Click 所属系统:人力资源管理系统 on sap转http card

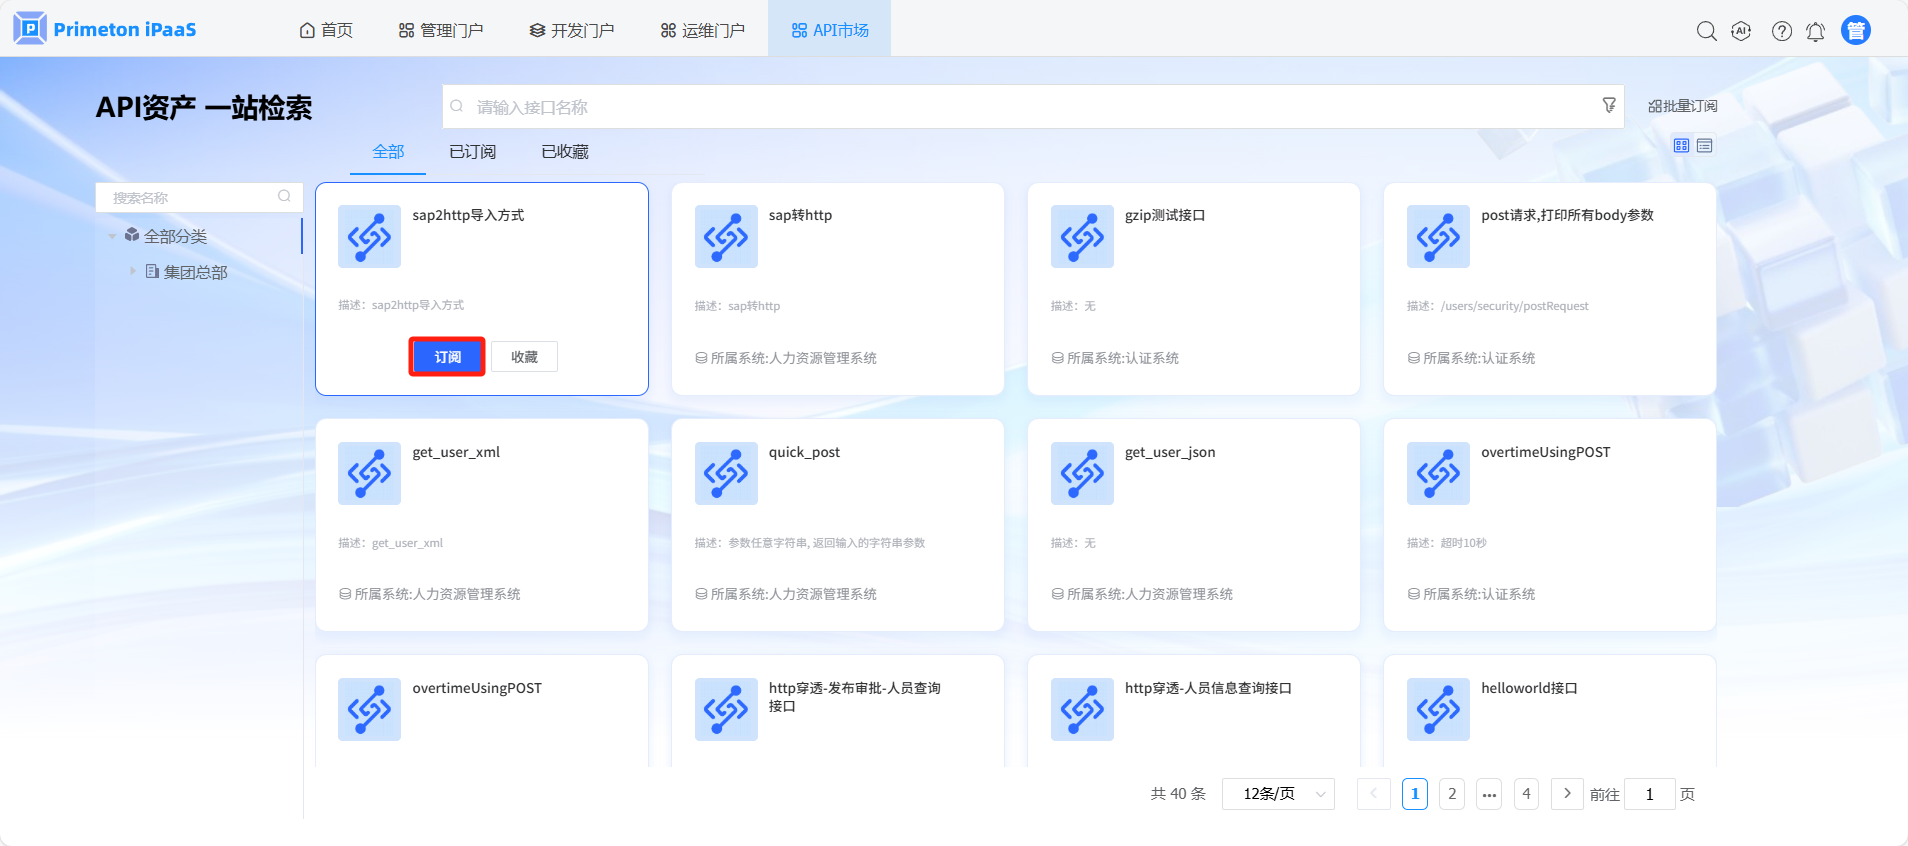786,358
